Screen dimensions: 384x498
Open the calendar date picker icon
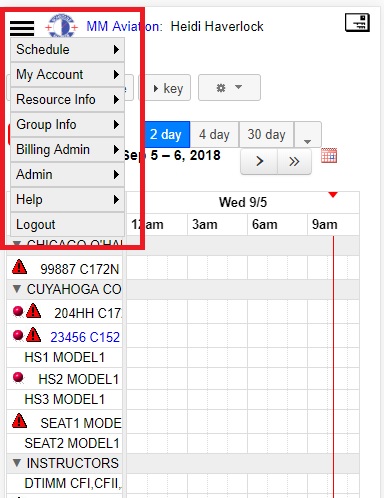[x=329, y=155]
